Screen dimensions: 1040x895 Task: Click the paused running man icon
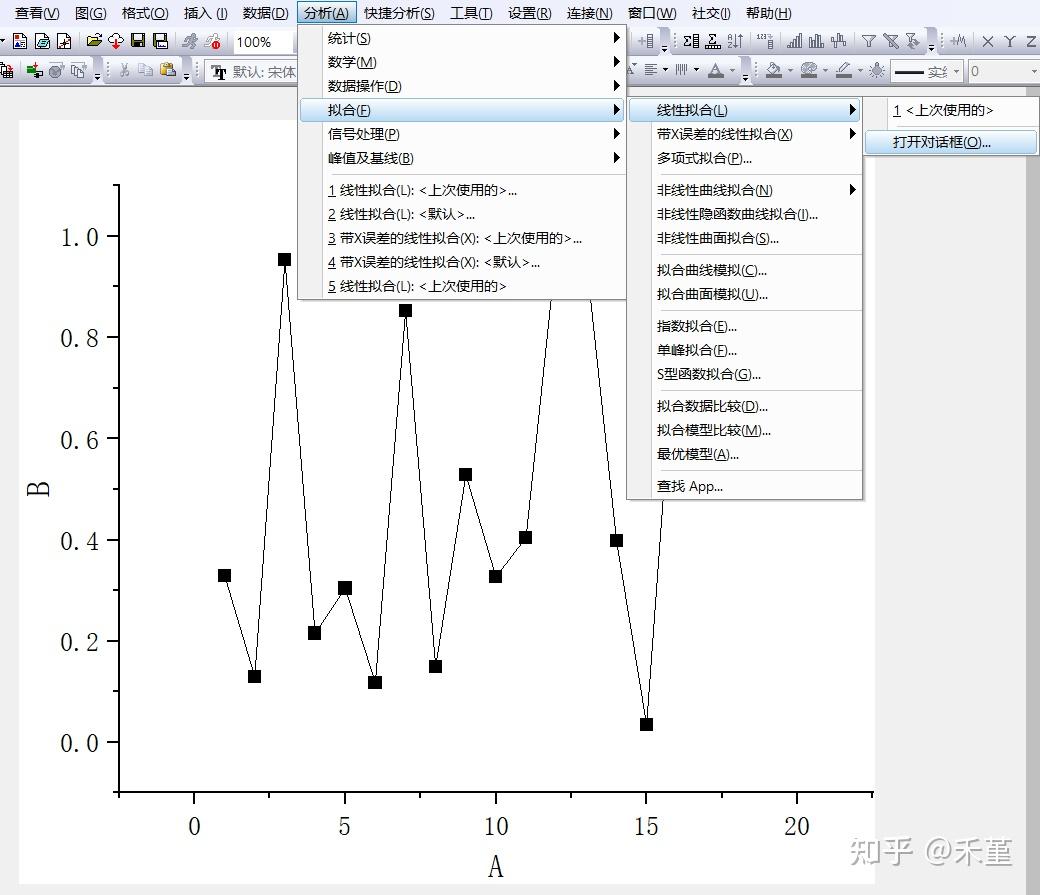(213, 41)
